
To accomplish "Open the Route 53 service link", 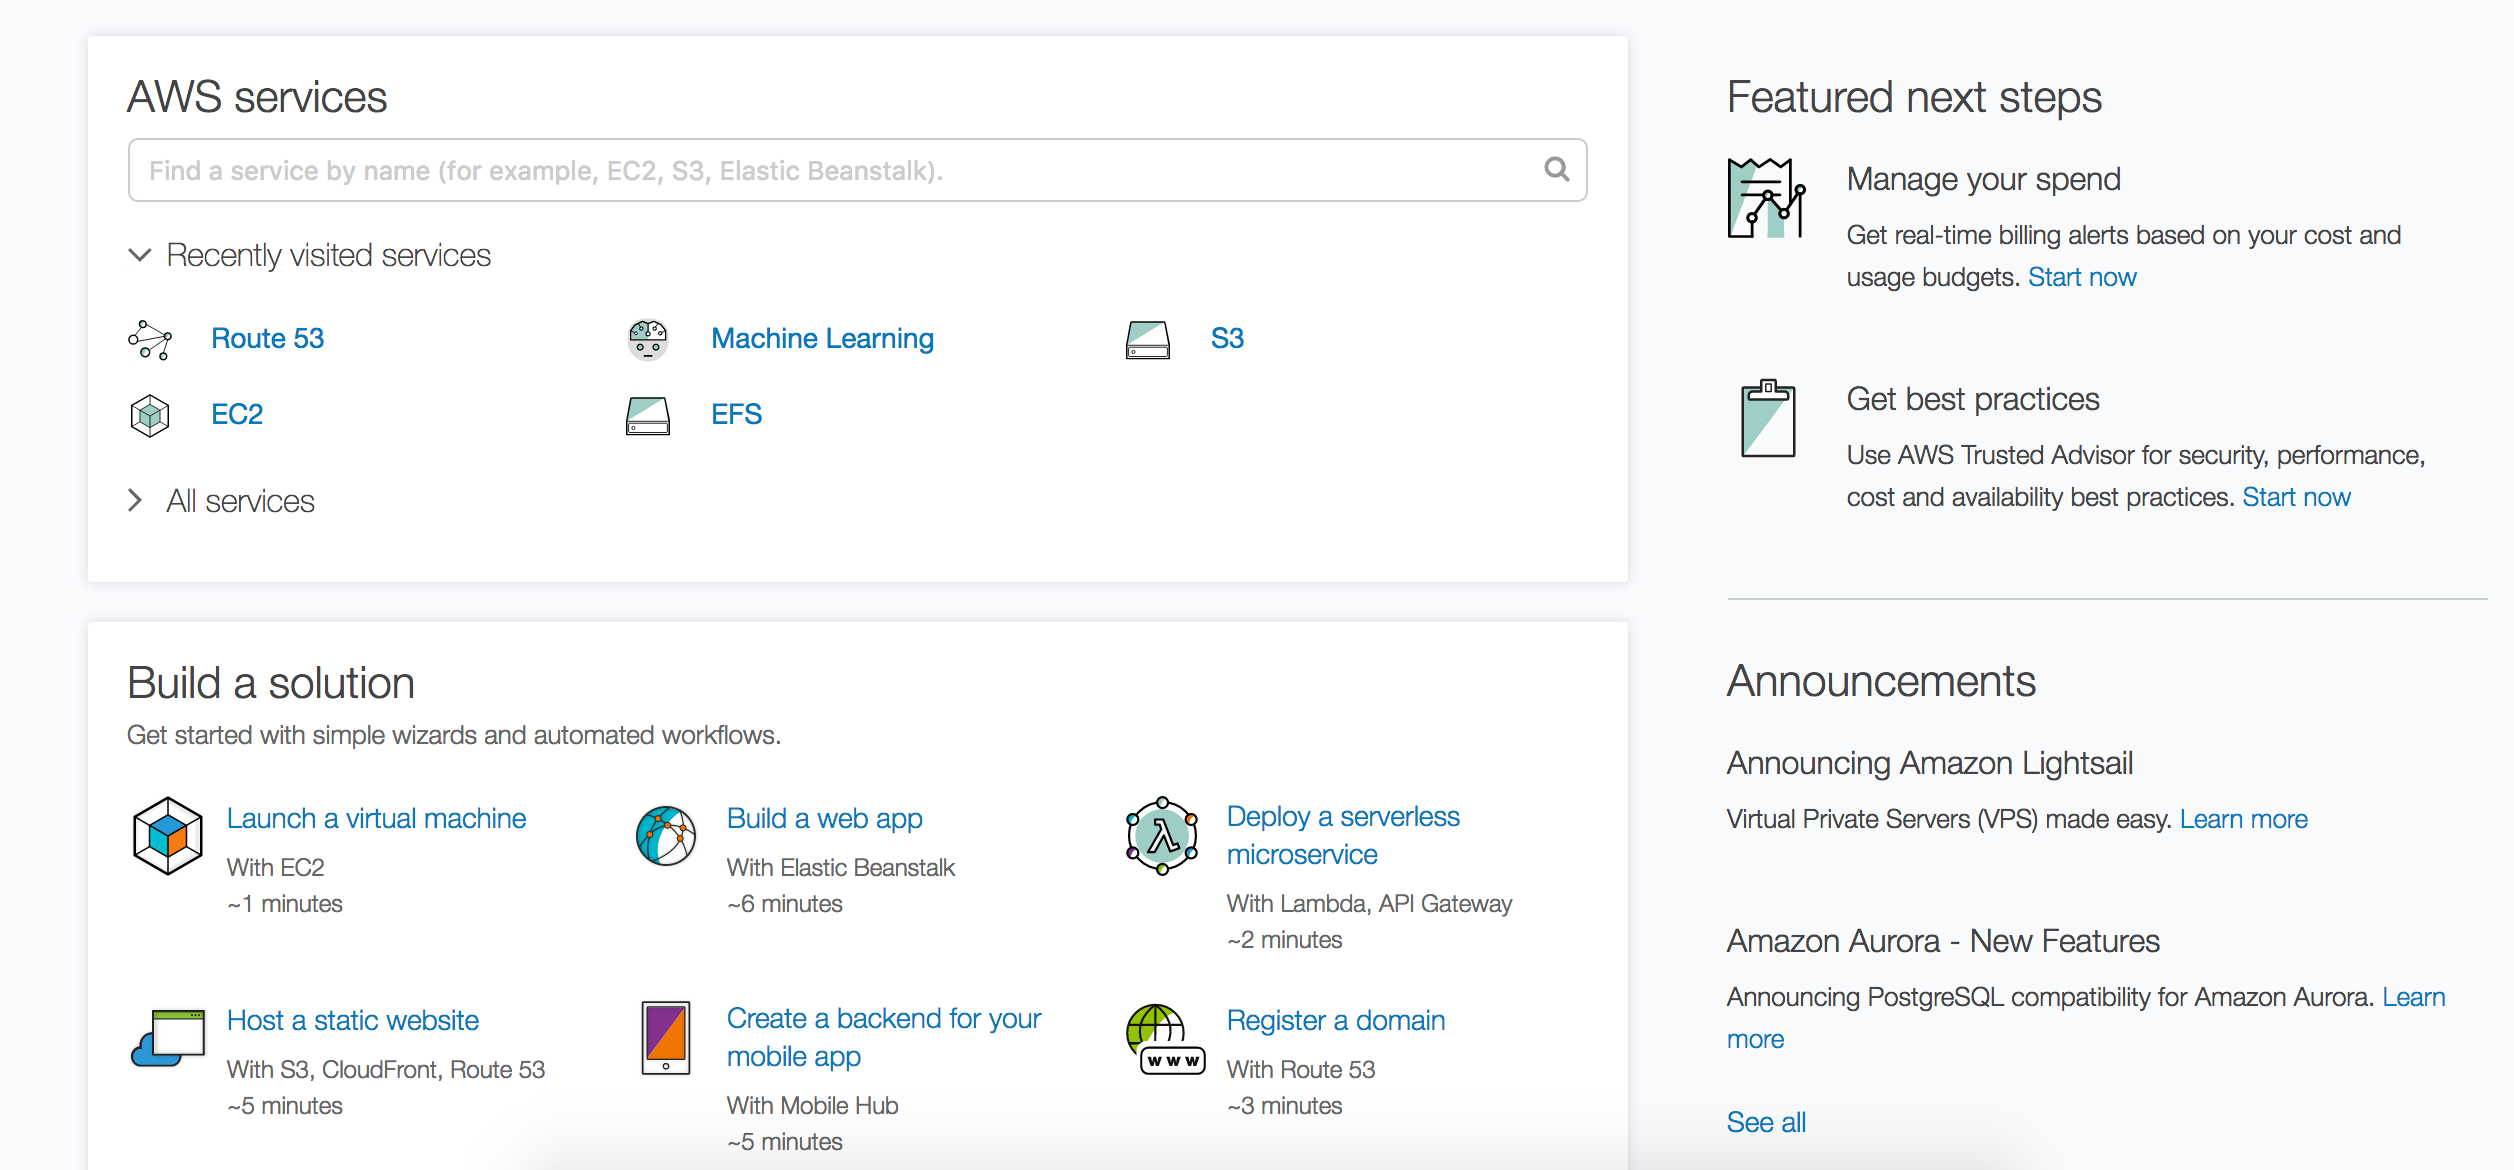I will coord(268,338).
